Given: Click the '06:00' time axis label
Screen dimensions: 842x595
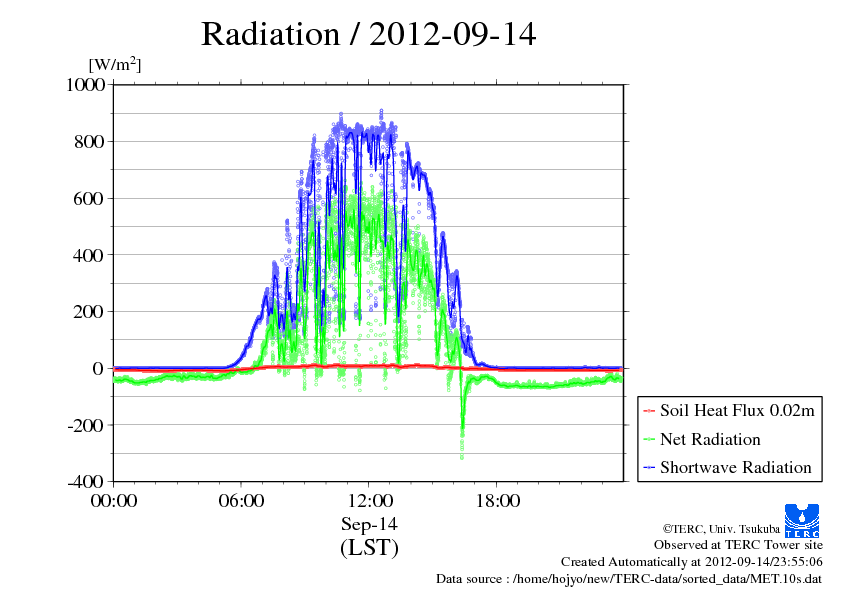Looking at the screenshot, I should pyautogui.click(x=241, y=501).
